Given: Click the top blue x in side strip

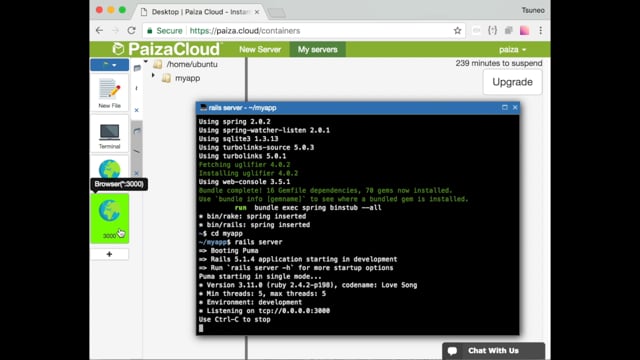Looking at the screenshot, I should point(137,110).
